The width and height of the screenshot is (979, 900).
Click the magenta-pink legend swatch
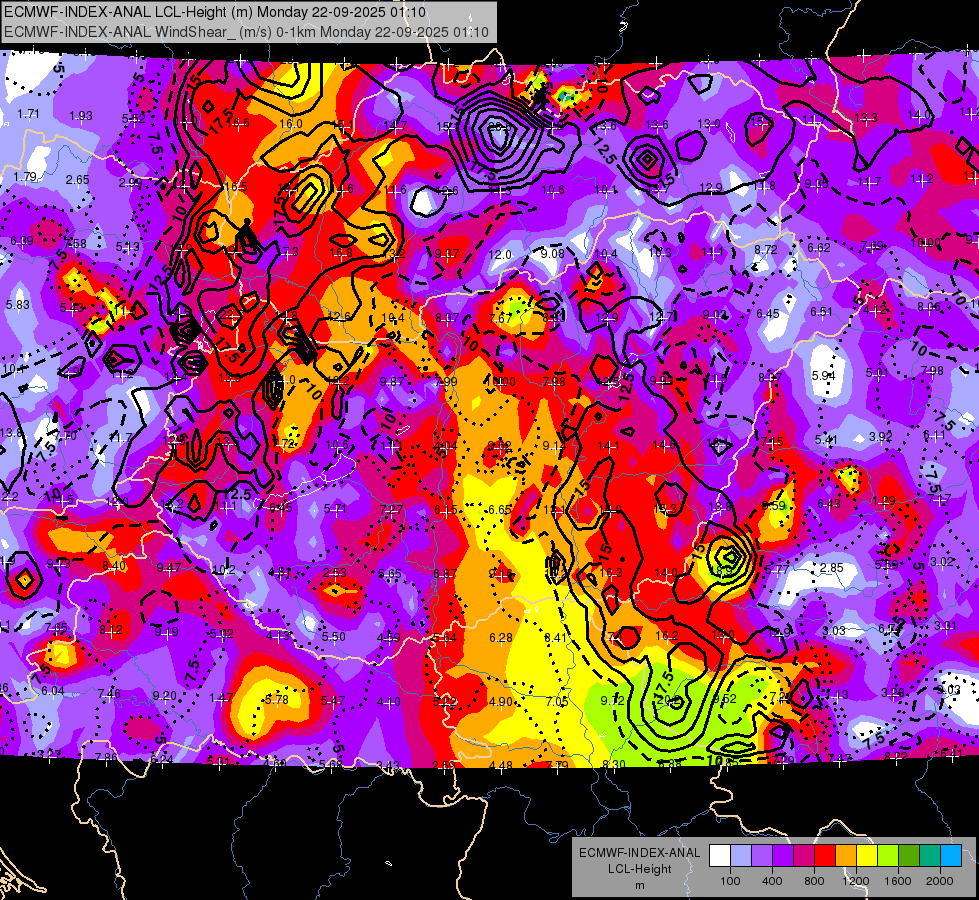coord(804,856)
